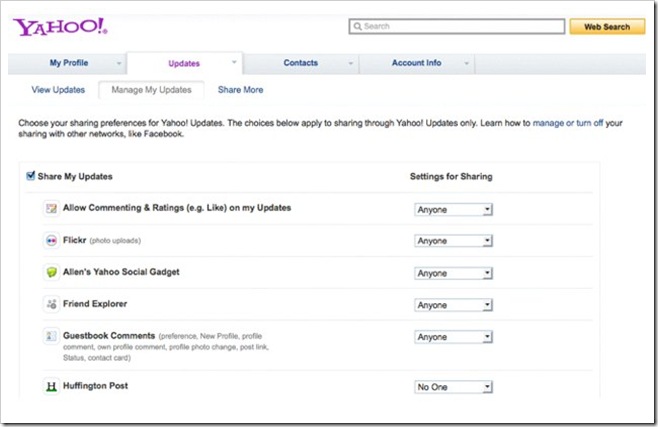Switch to the My Profile tab
The image size is (658, 427).
pyautogui.click(x=69, y=63)
